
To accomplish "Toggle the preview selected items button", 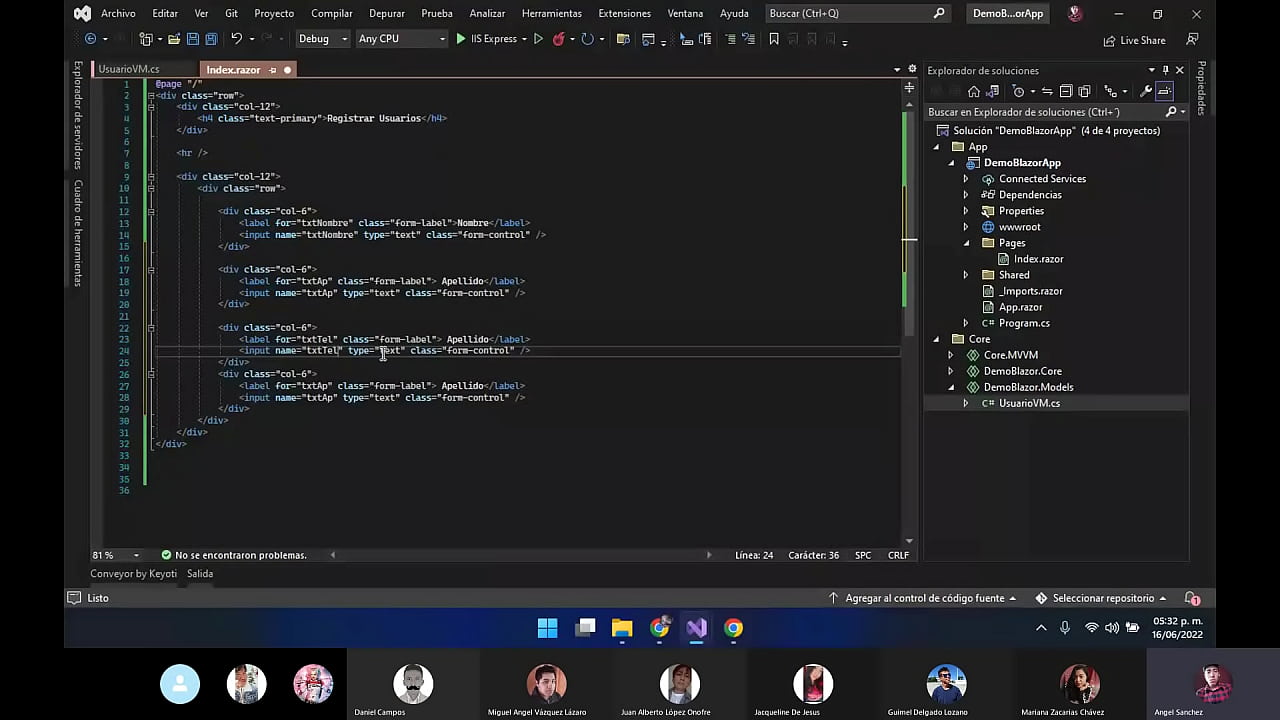I will [1165, 91].
